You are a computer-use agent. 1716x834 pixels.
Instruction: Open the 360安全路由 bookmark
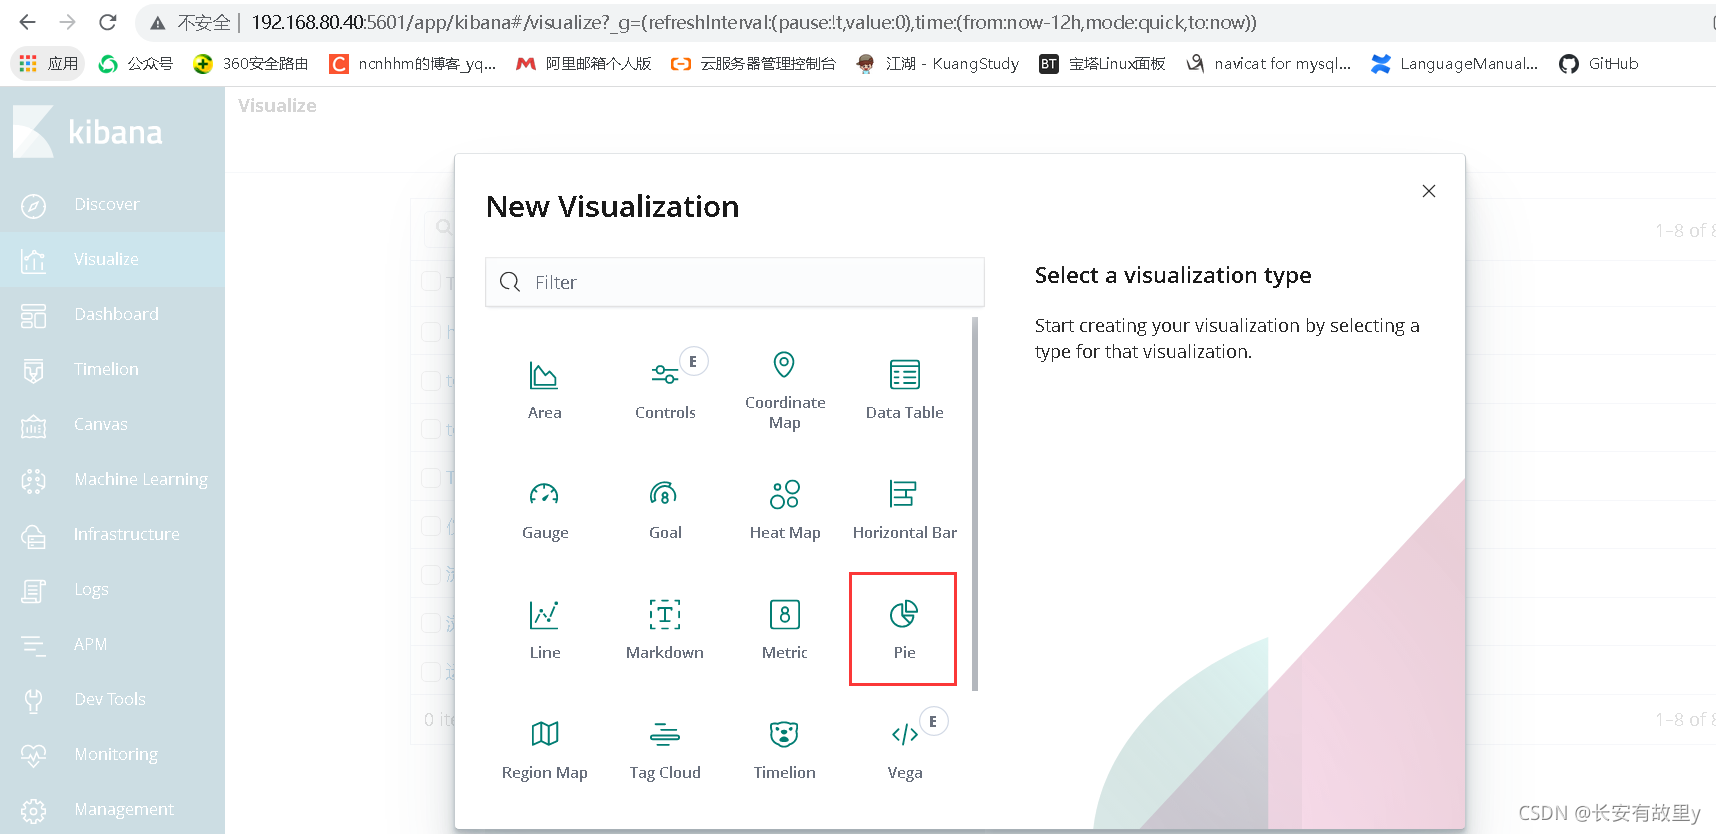coord(251,63)
